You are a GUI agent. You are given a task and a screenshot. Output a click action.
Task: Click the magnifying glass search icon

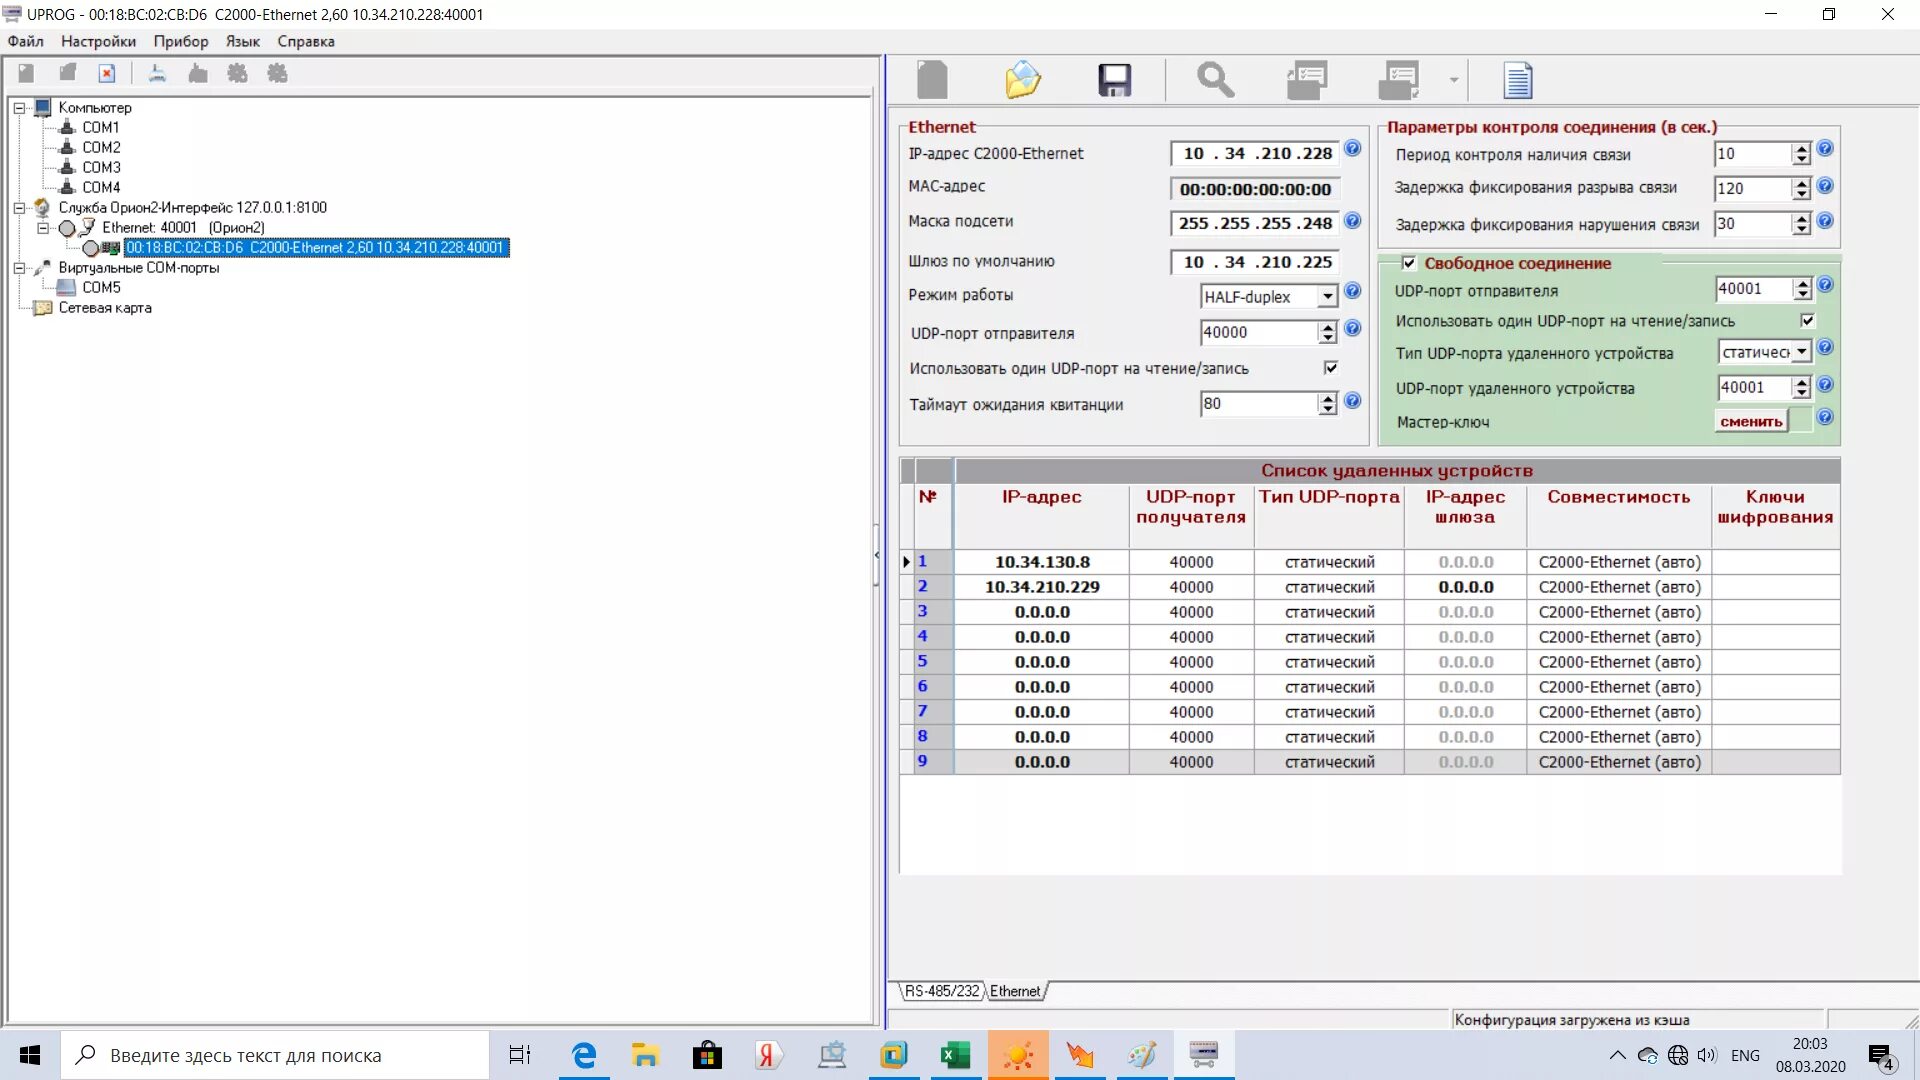[1215, 80]
